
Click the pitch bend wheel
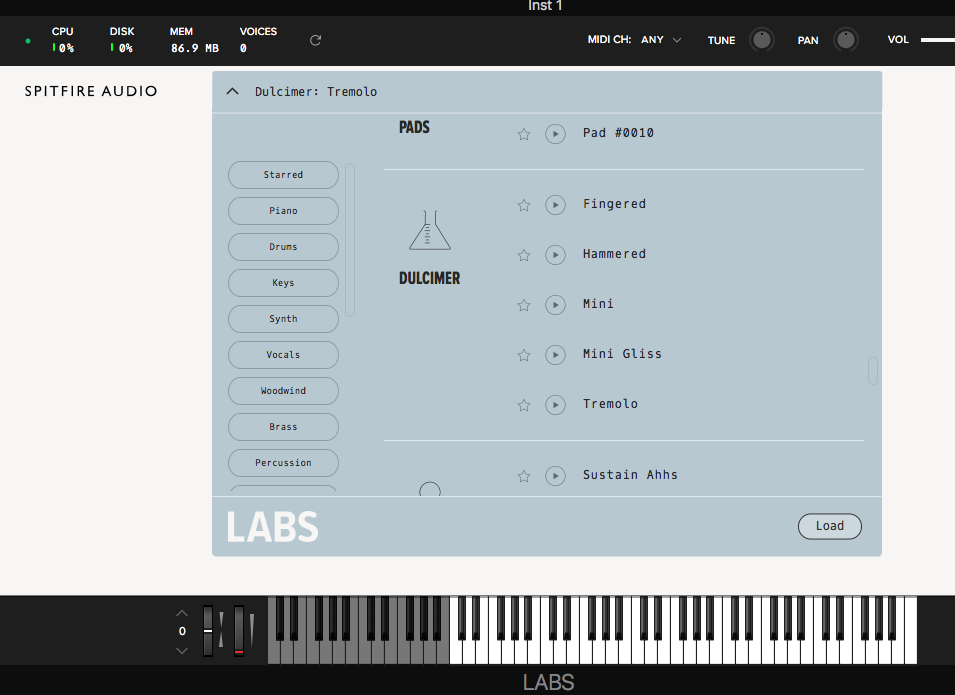[208, 631]
